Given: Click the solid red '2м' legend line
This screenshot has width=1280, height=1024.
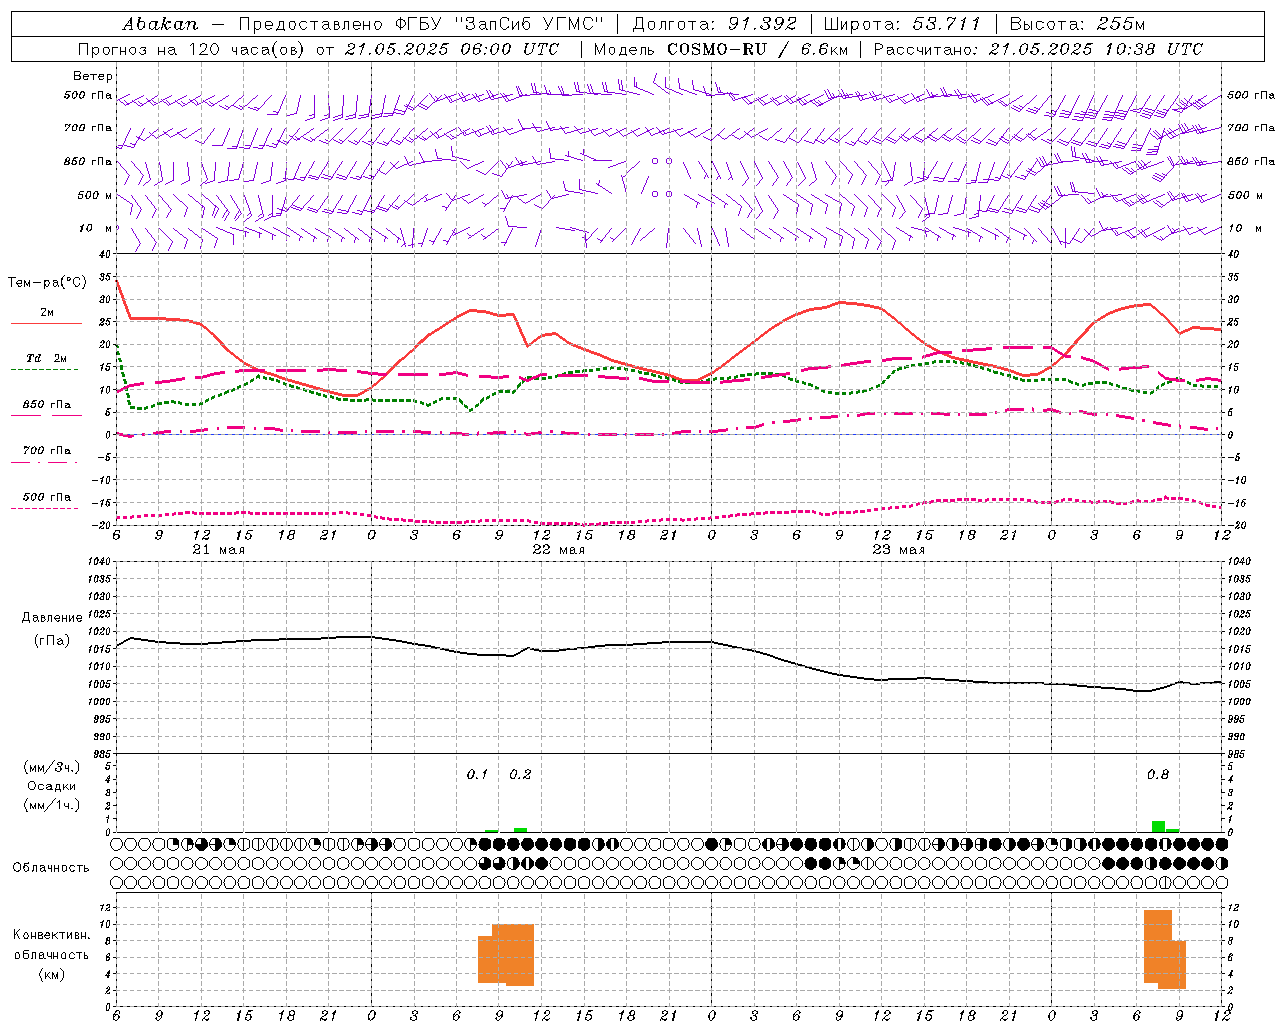Looking at the screenshot, I should click(46, 323).
